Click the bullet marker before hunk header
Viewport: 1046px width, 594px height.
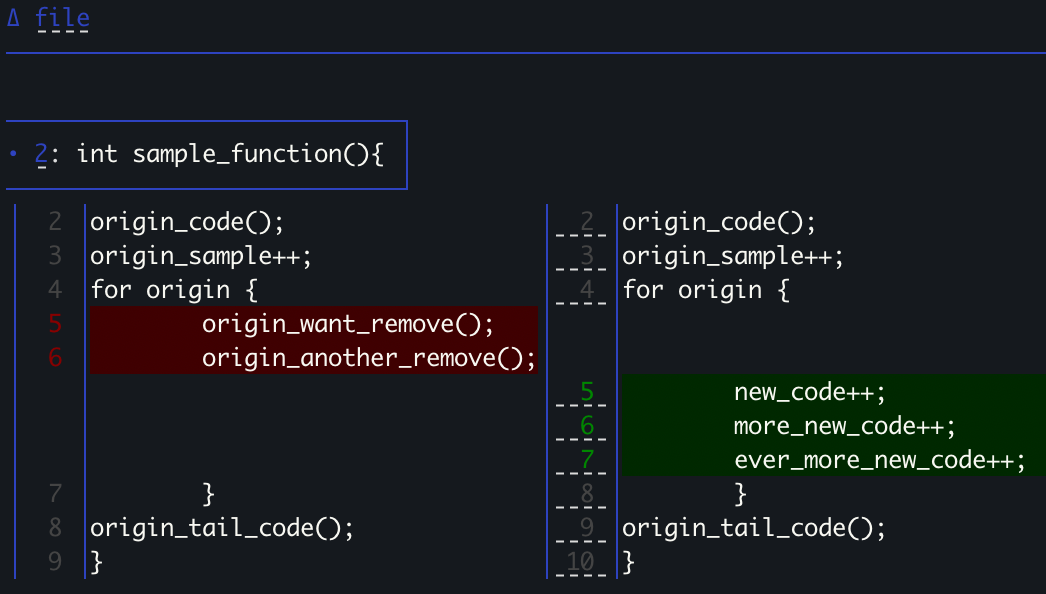pos(13,154)
